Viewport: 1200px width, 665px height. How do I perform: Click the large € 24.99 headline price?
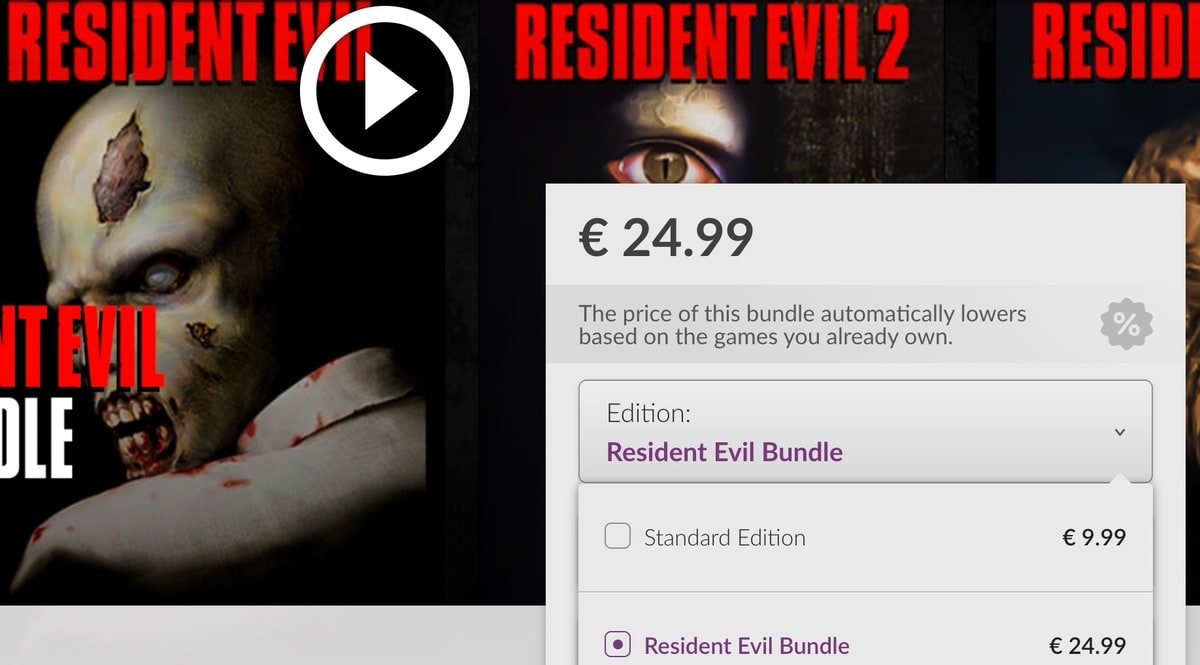coord(666,238)
